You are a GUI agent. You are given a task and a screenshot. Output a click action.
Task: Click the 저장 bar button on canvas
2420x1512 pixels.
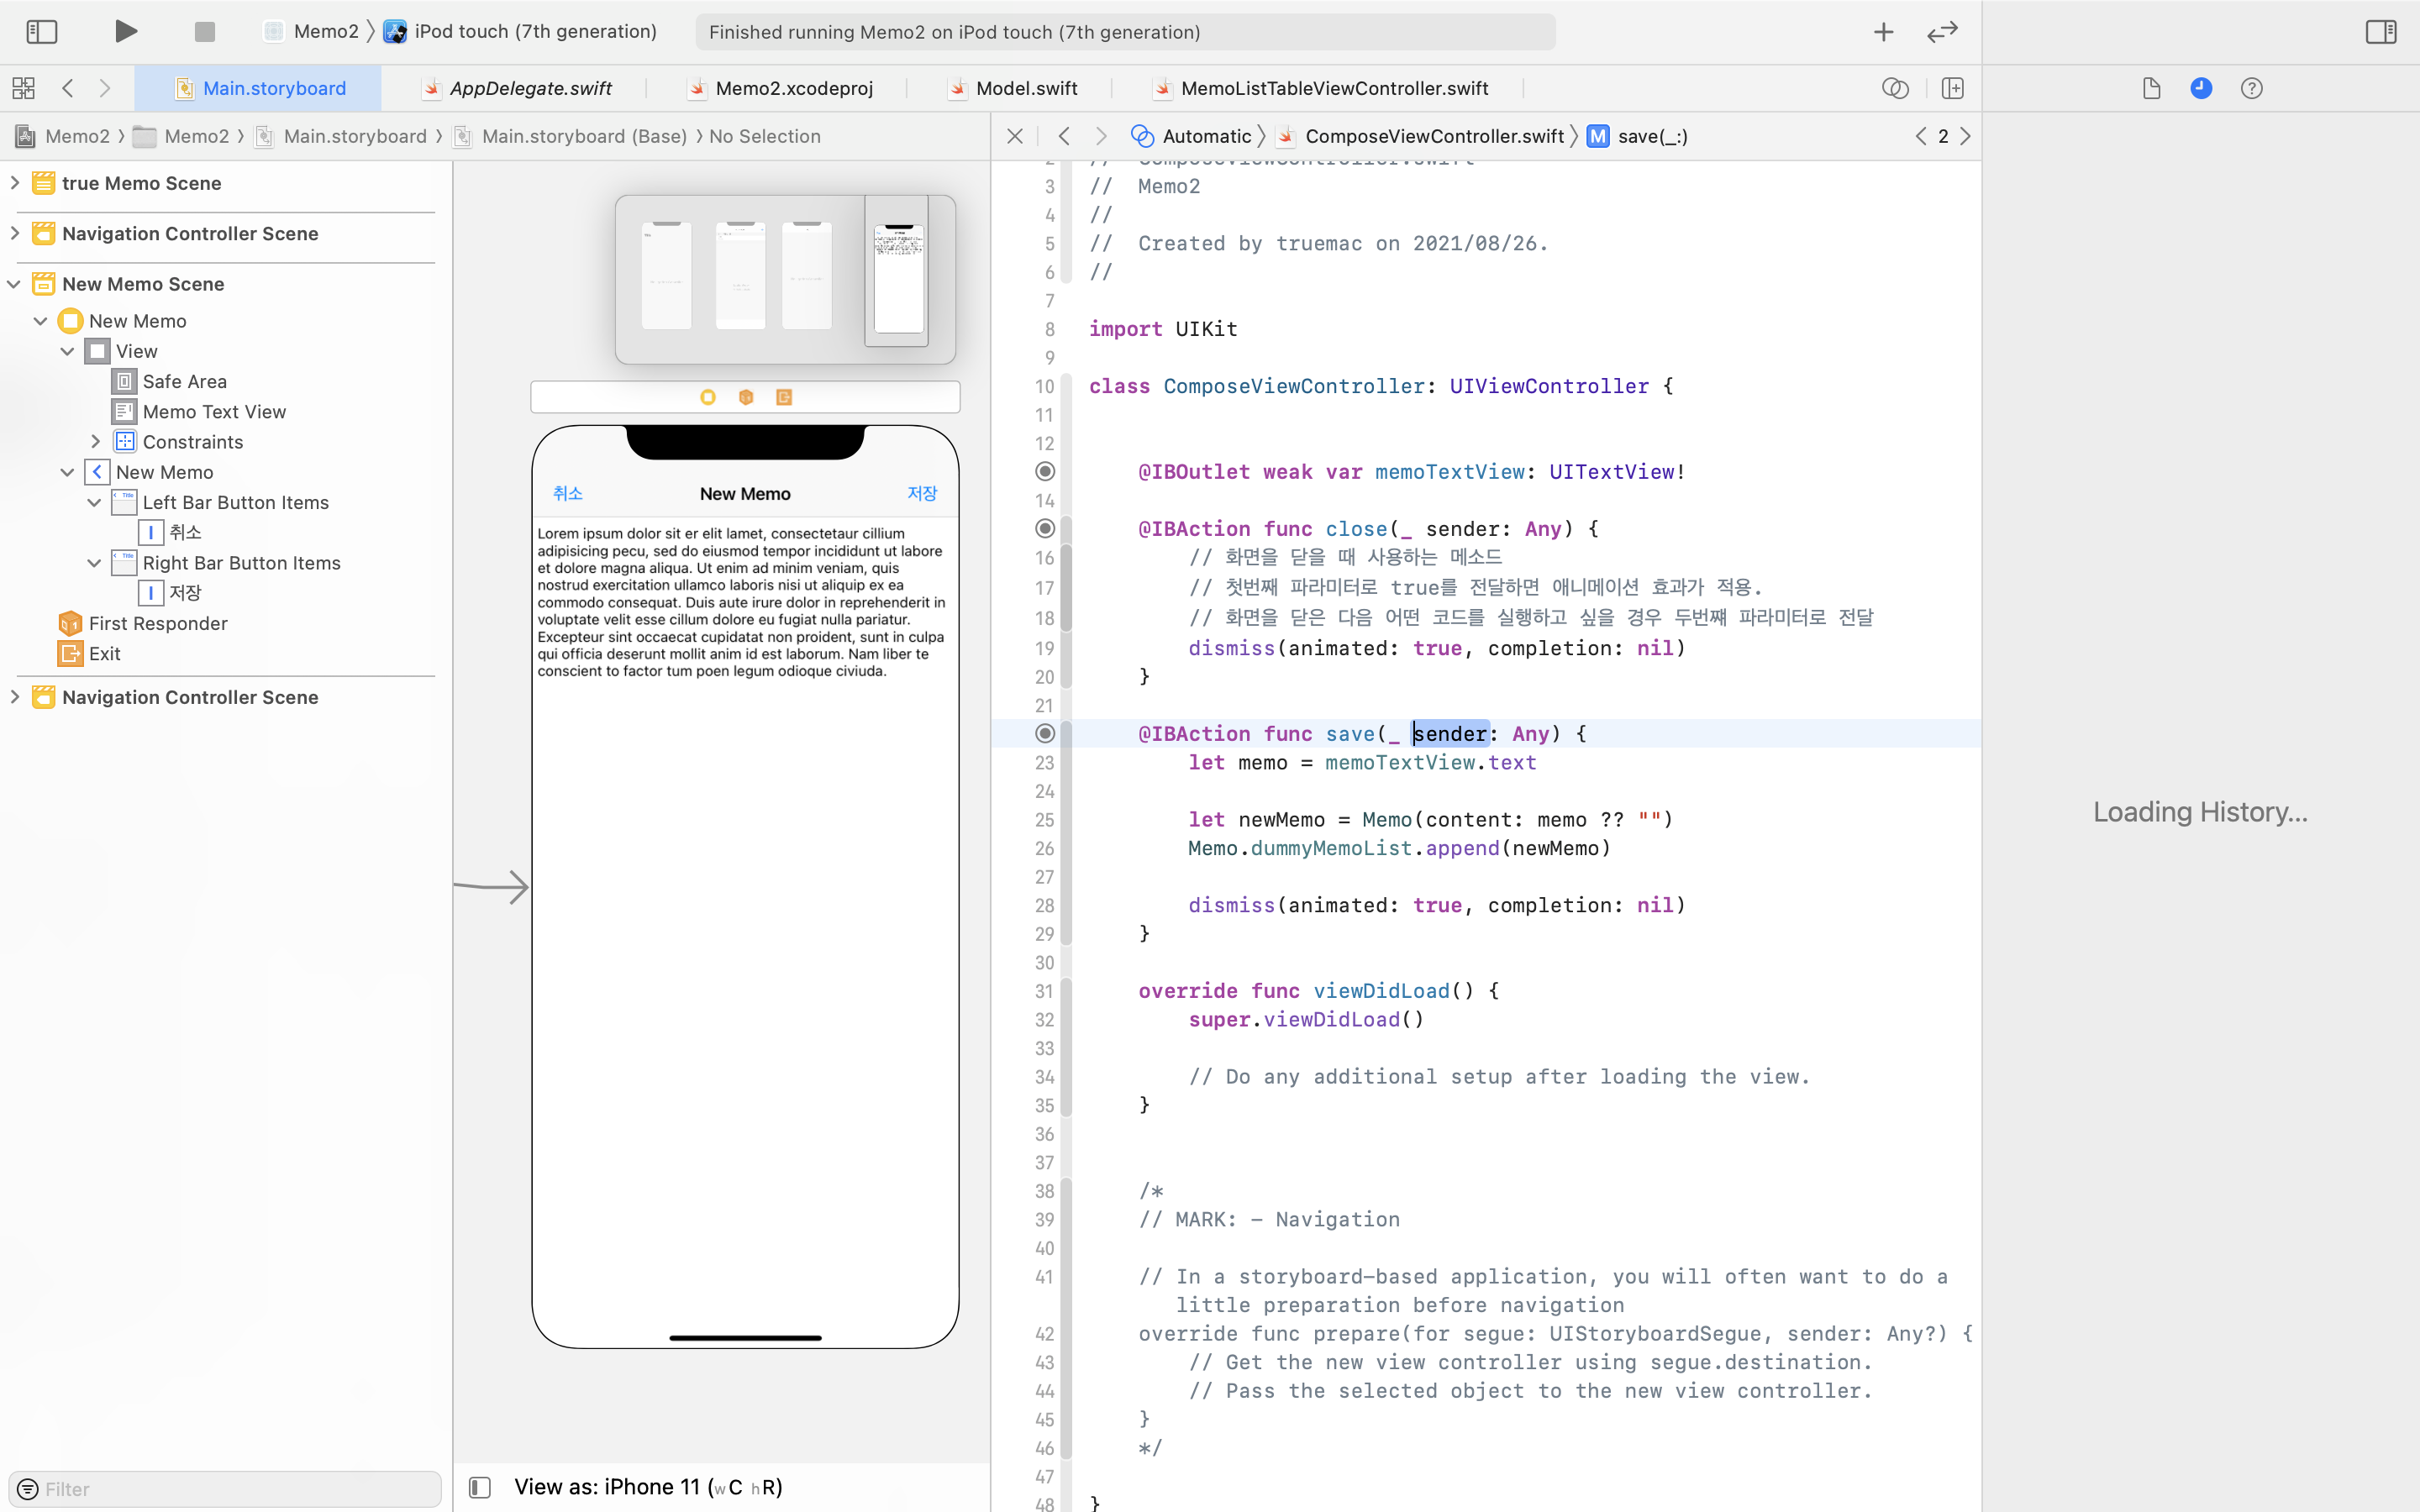pos(921,493)
